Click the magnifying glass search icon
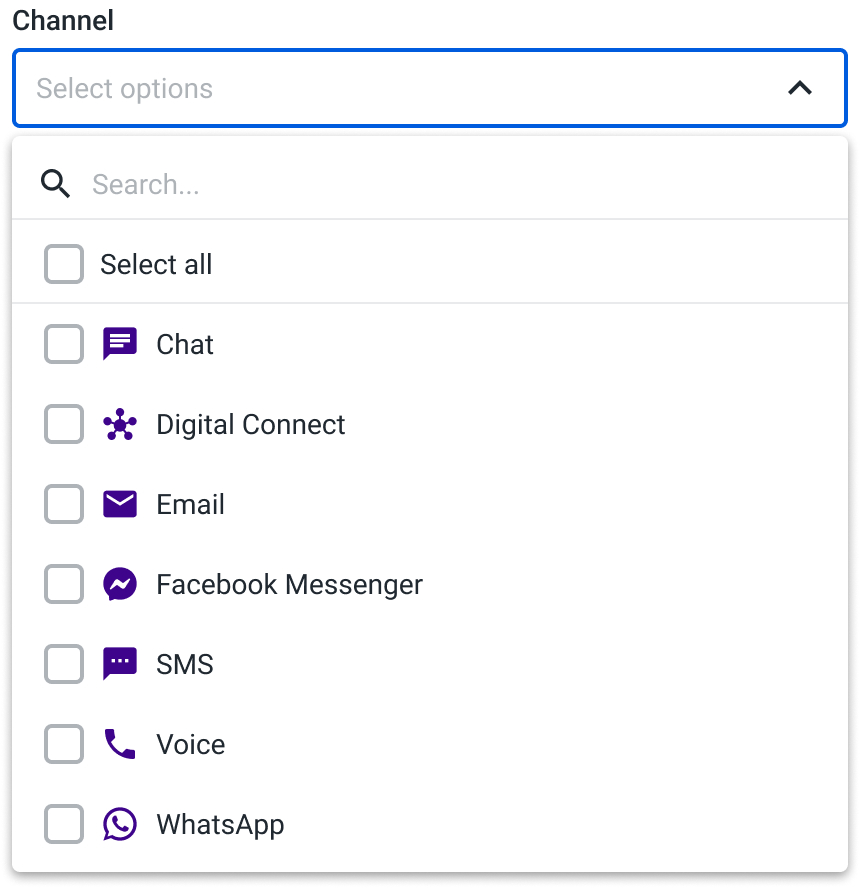The height and width of the screenshot is (888, 860). 55,184
